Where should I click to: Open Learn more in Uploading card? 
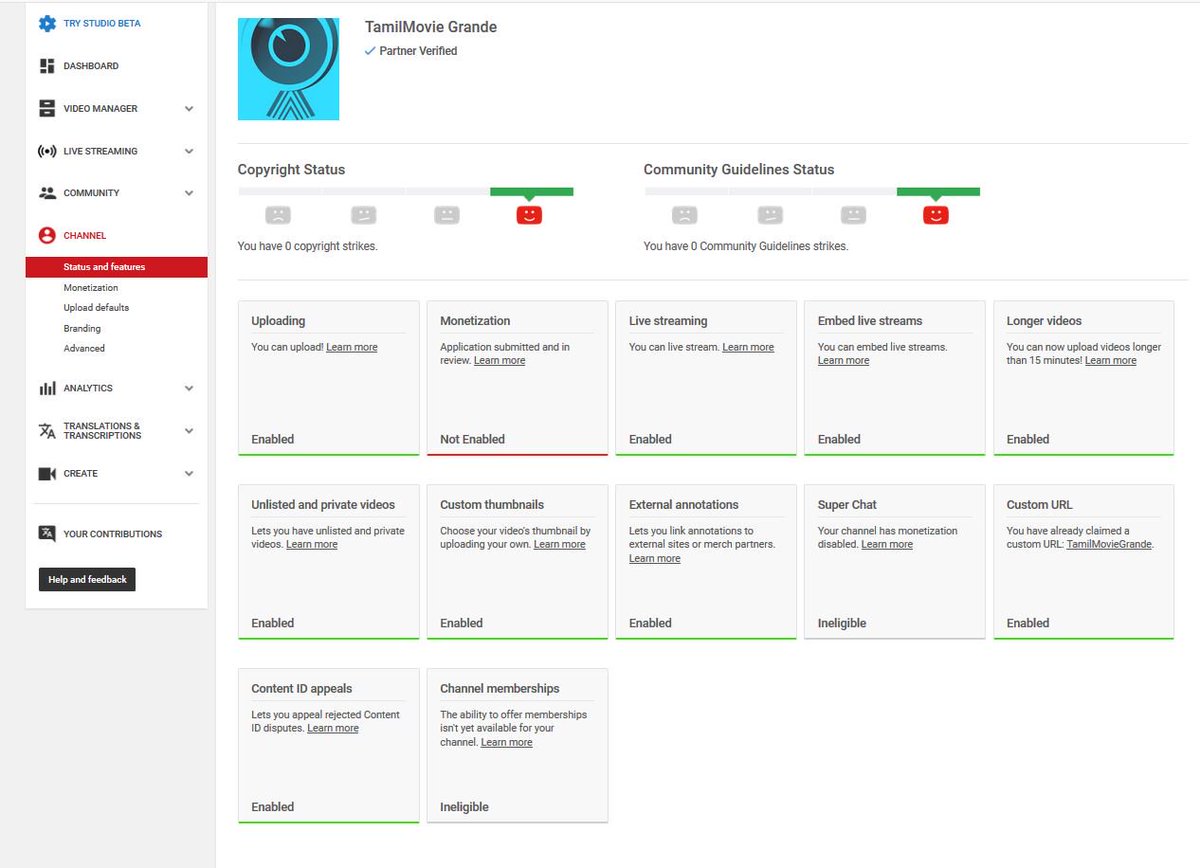click(352, 347)
